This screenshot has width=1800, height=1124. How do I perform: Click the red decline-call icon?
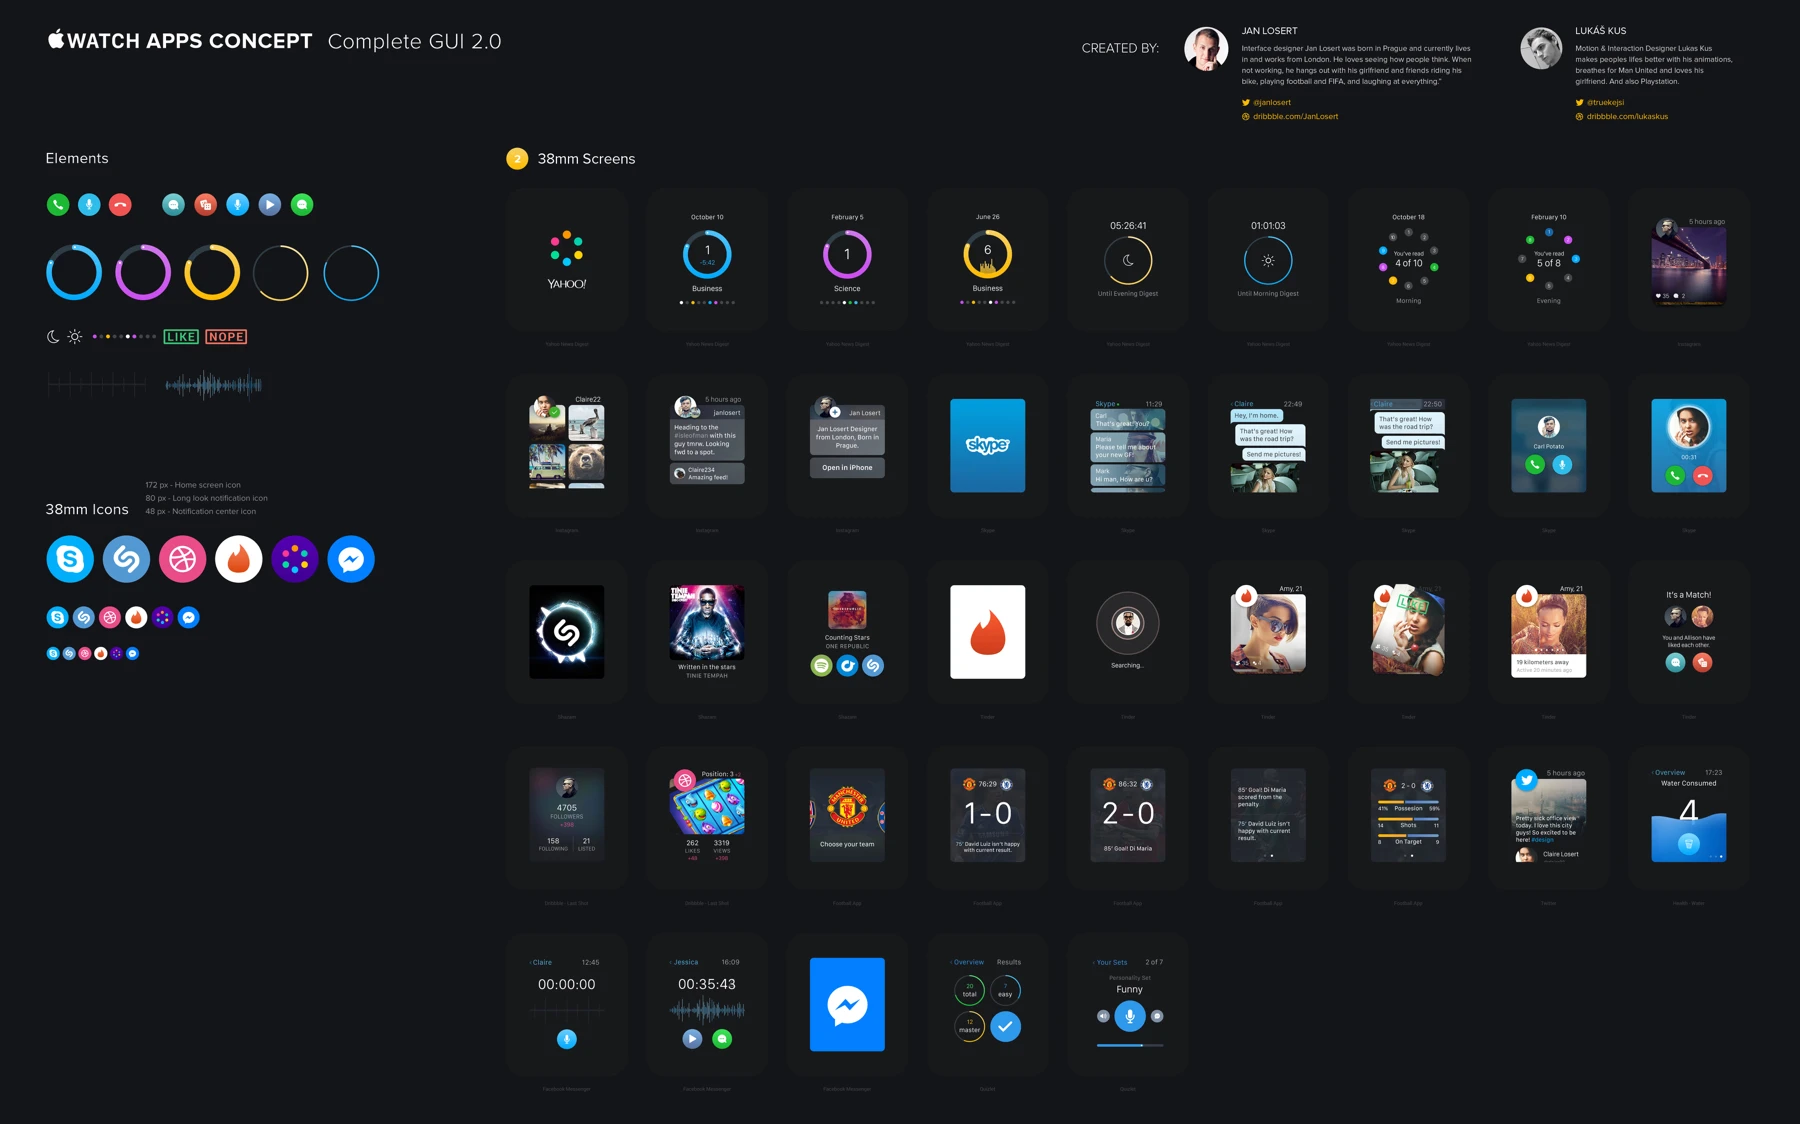coord(119,204)
